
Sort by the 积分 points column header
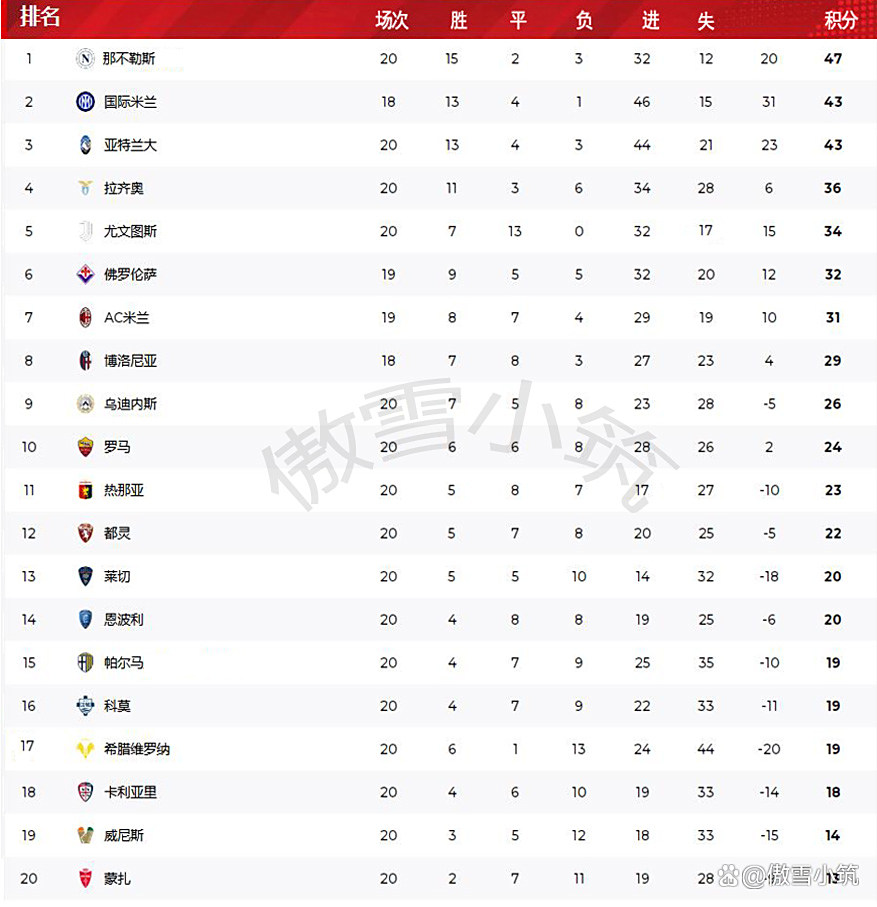point(841,20)
